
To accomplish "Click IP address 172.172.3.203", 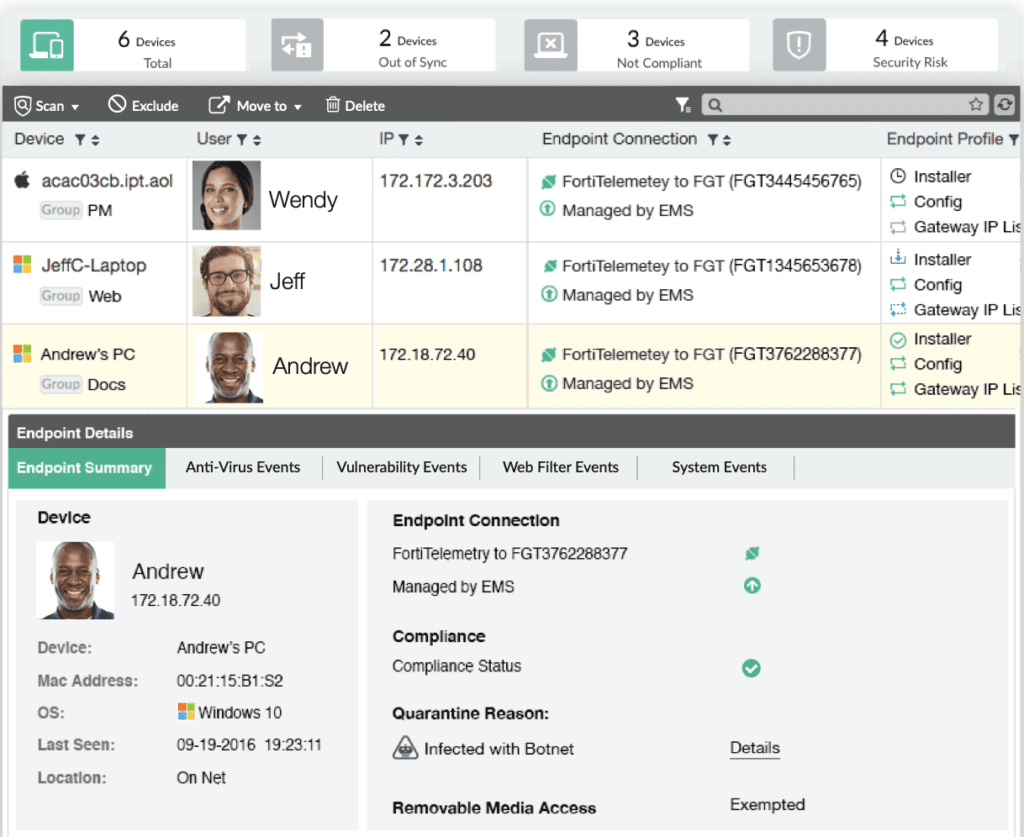I will click(436, 181).
